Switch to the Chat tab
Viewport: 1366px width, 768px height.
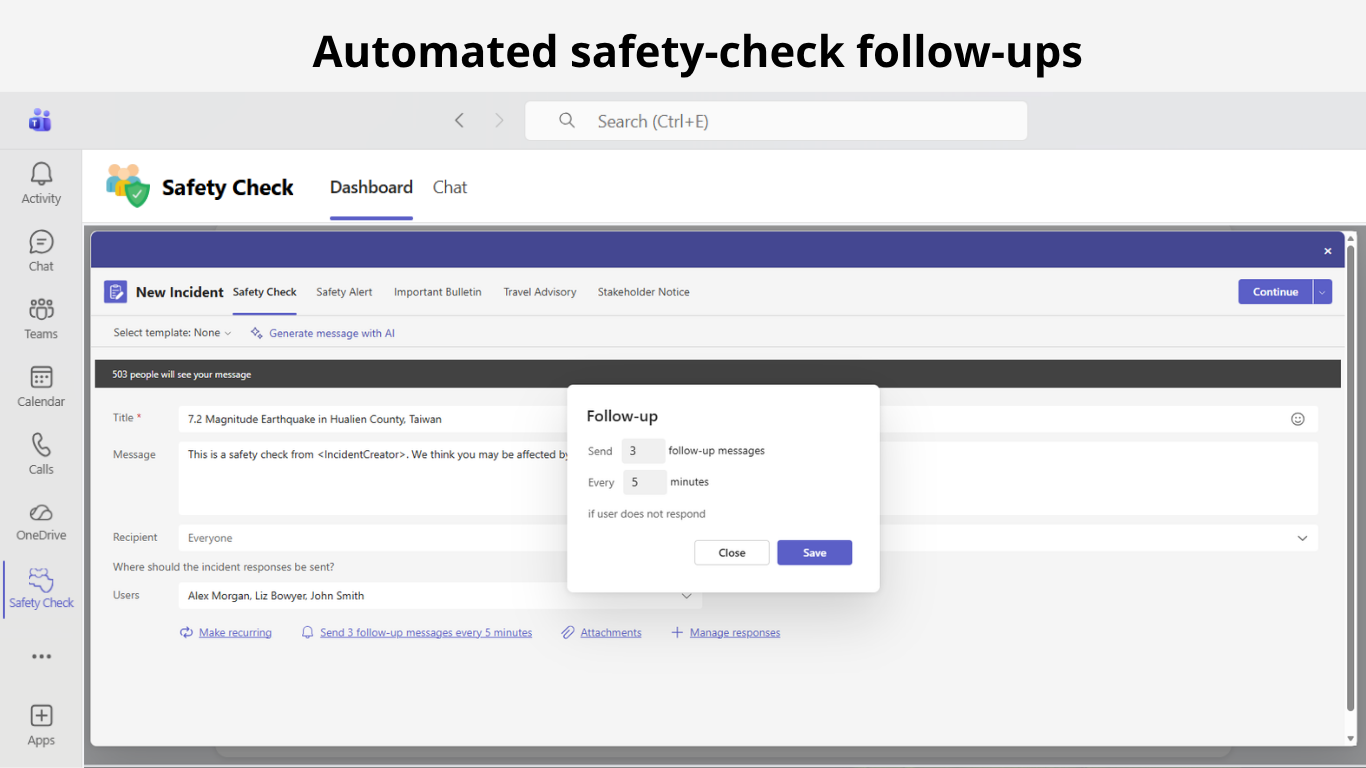pyautogui.click(x=450, y=187)
